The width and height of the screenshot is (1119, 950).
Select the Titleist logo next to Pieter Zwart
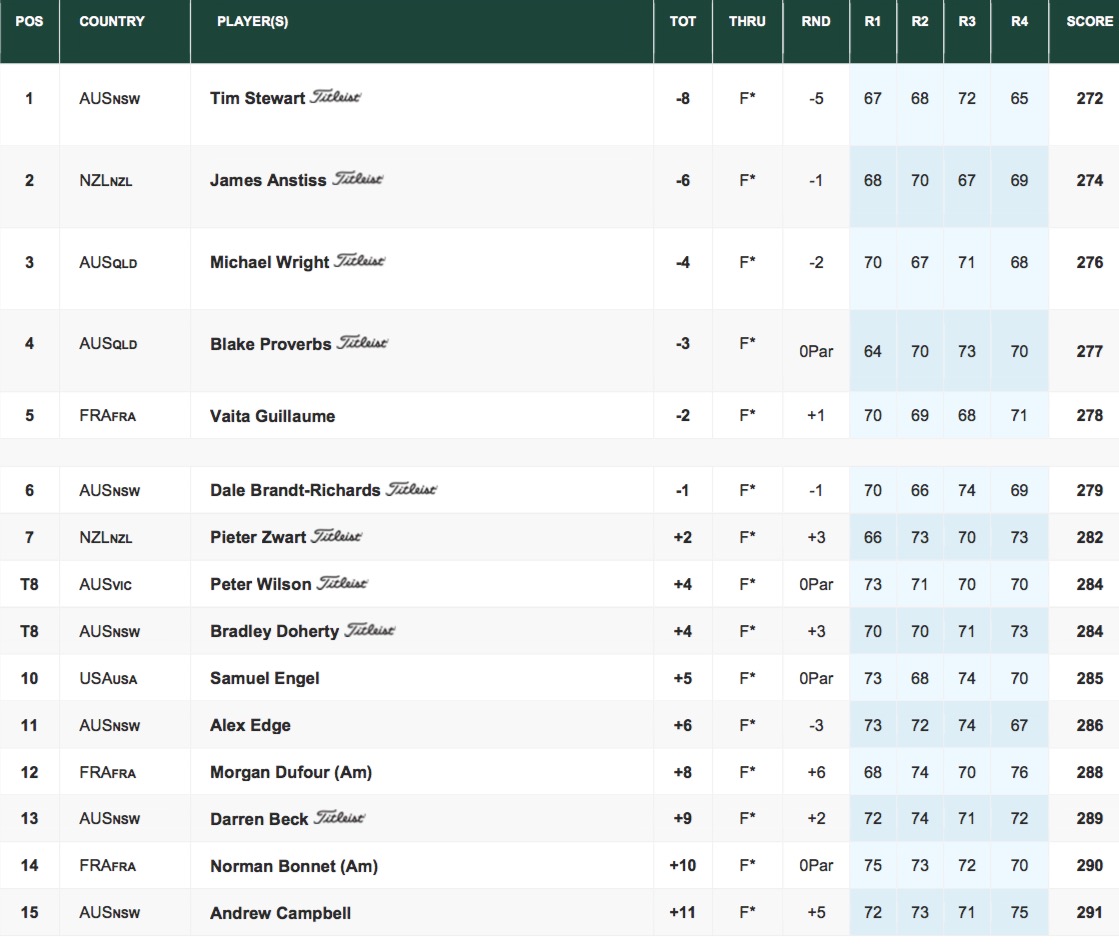(x=337, y=537)
